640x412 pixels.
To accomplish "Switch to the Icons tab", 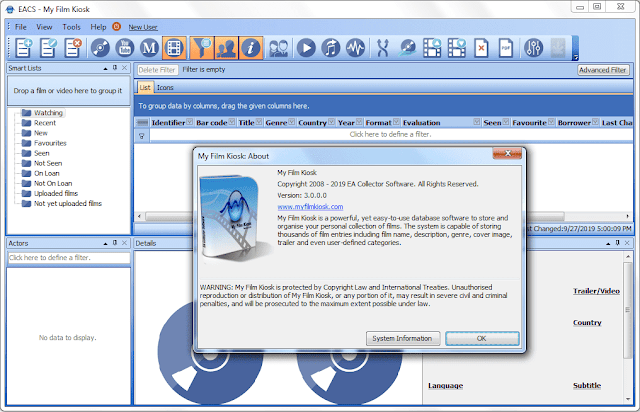I will pos(165,87).
